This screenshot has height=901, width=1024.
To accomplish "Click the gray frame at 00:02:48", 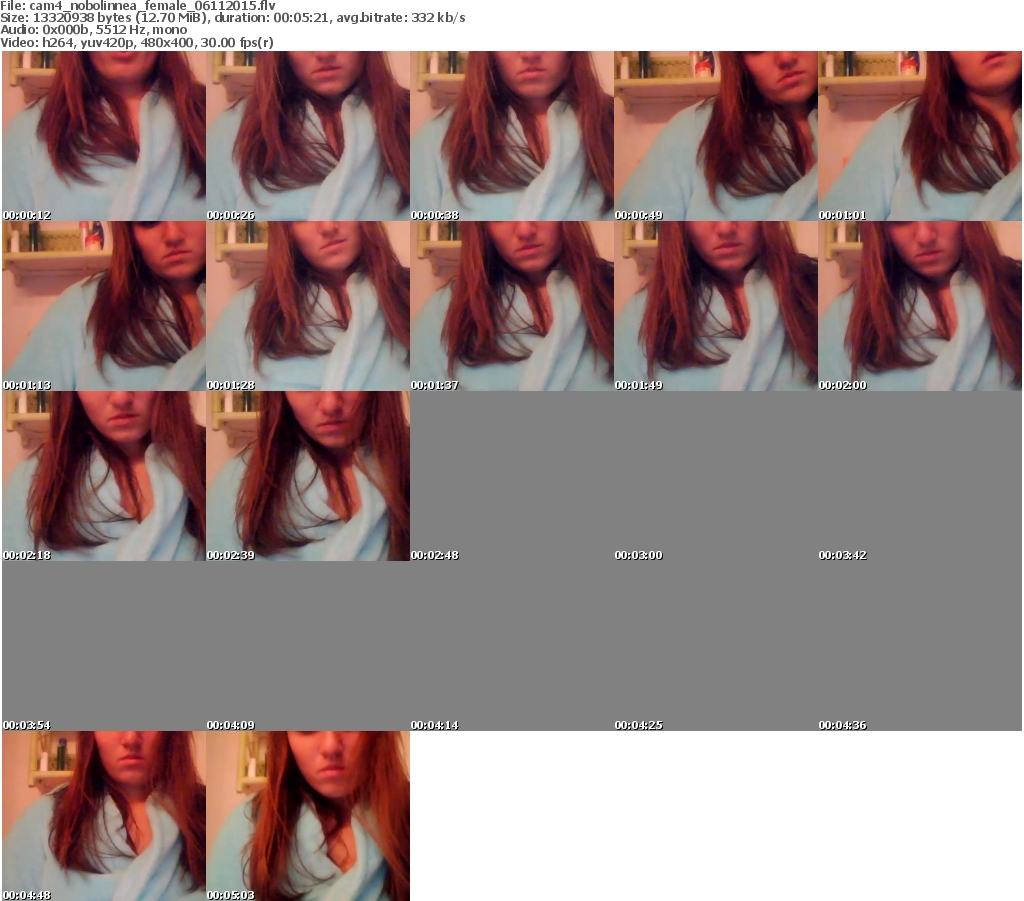I will click(x=511, y=476).
